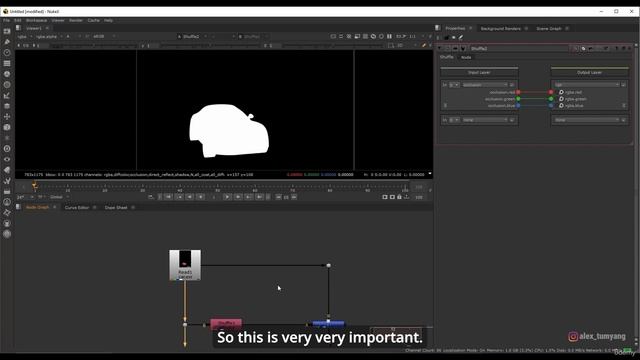The height and width of the screenshot is (360, 640).
Task: Open the Views nodes menu in left toolbar
Action: [x=7, y=159]
